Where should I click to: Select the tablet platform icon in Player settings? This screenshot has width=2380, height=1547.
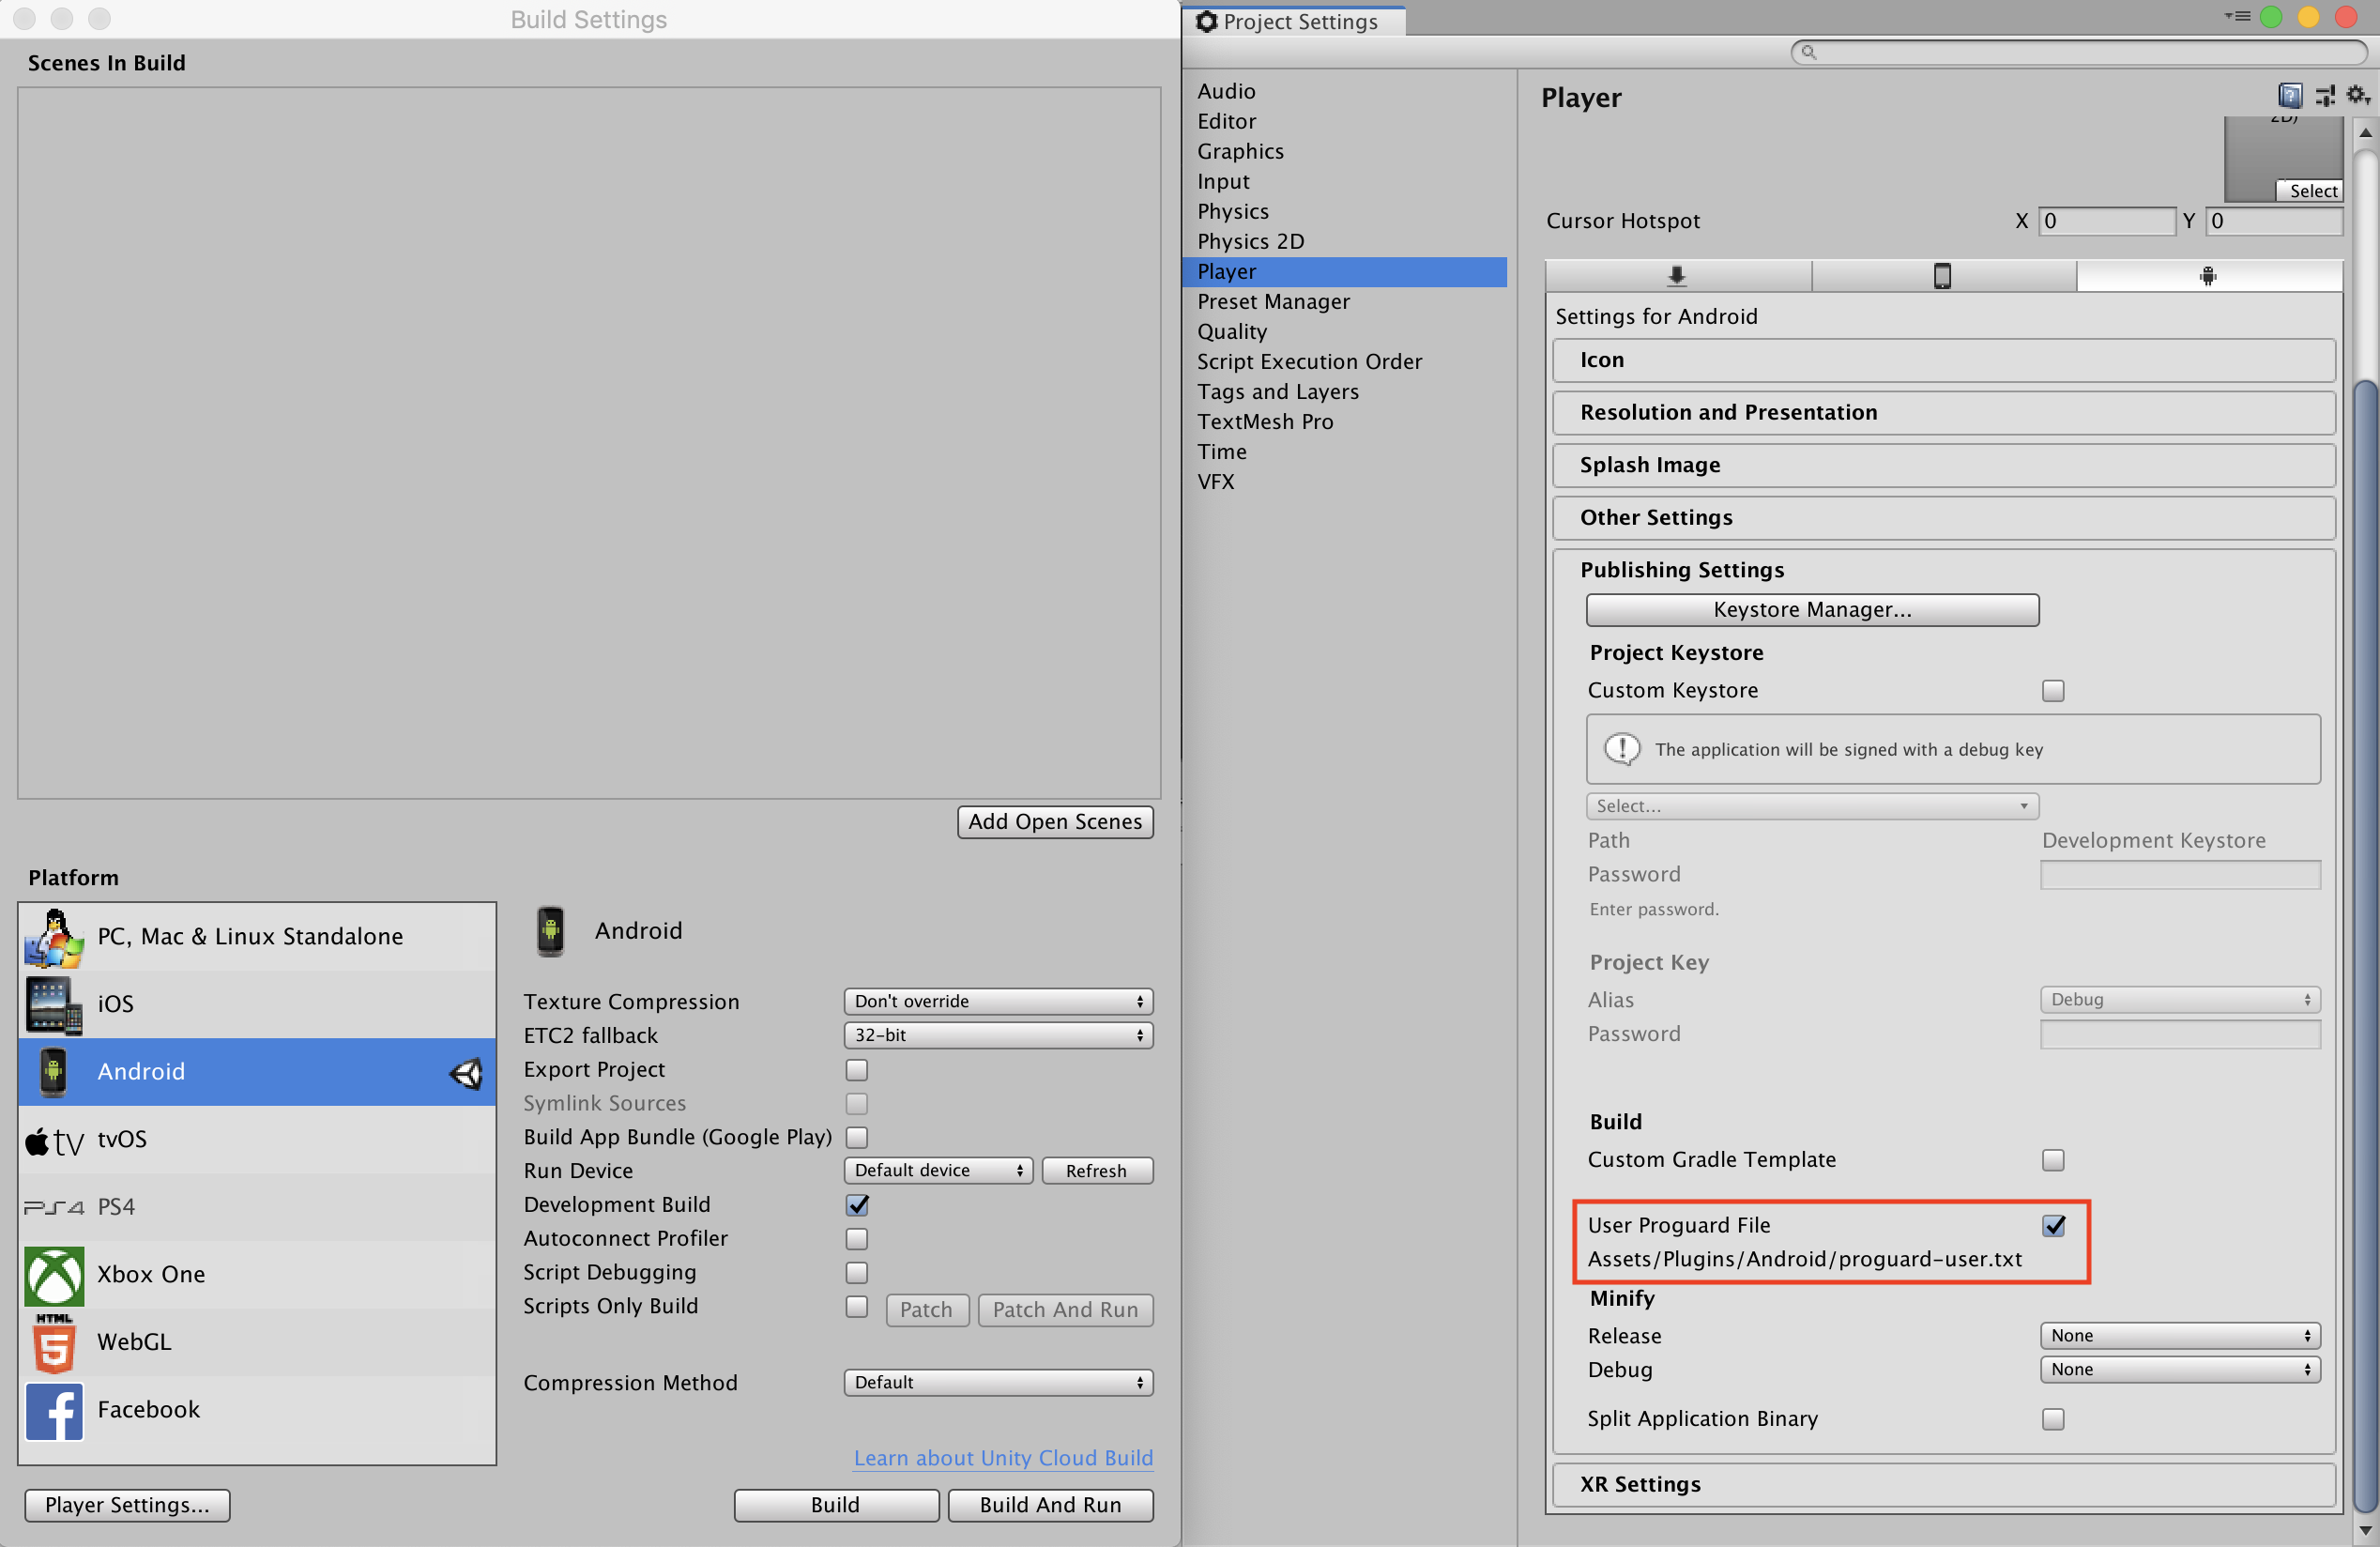[1943, 276]
